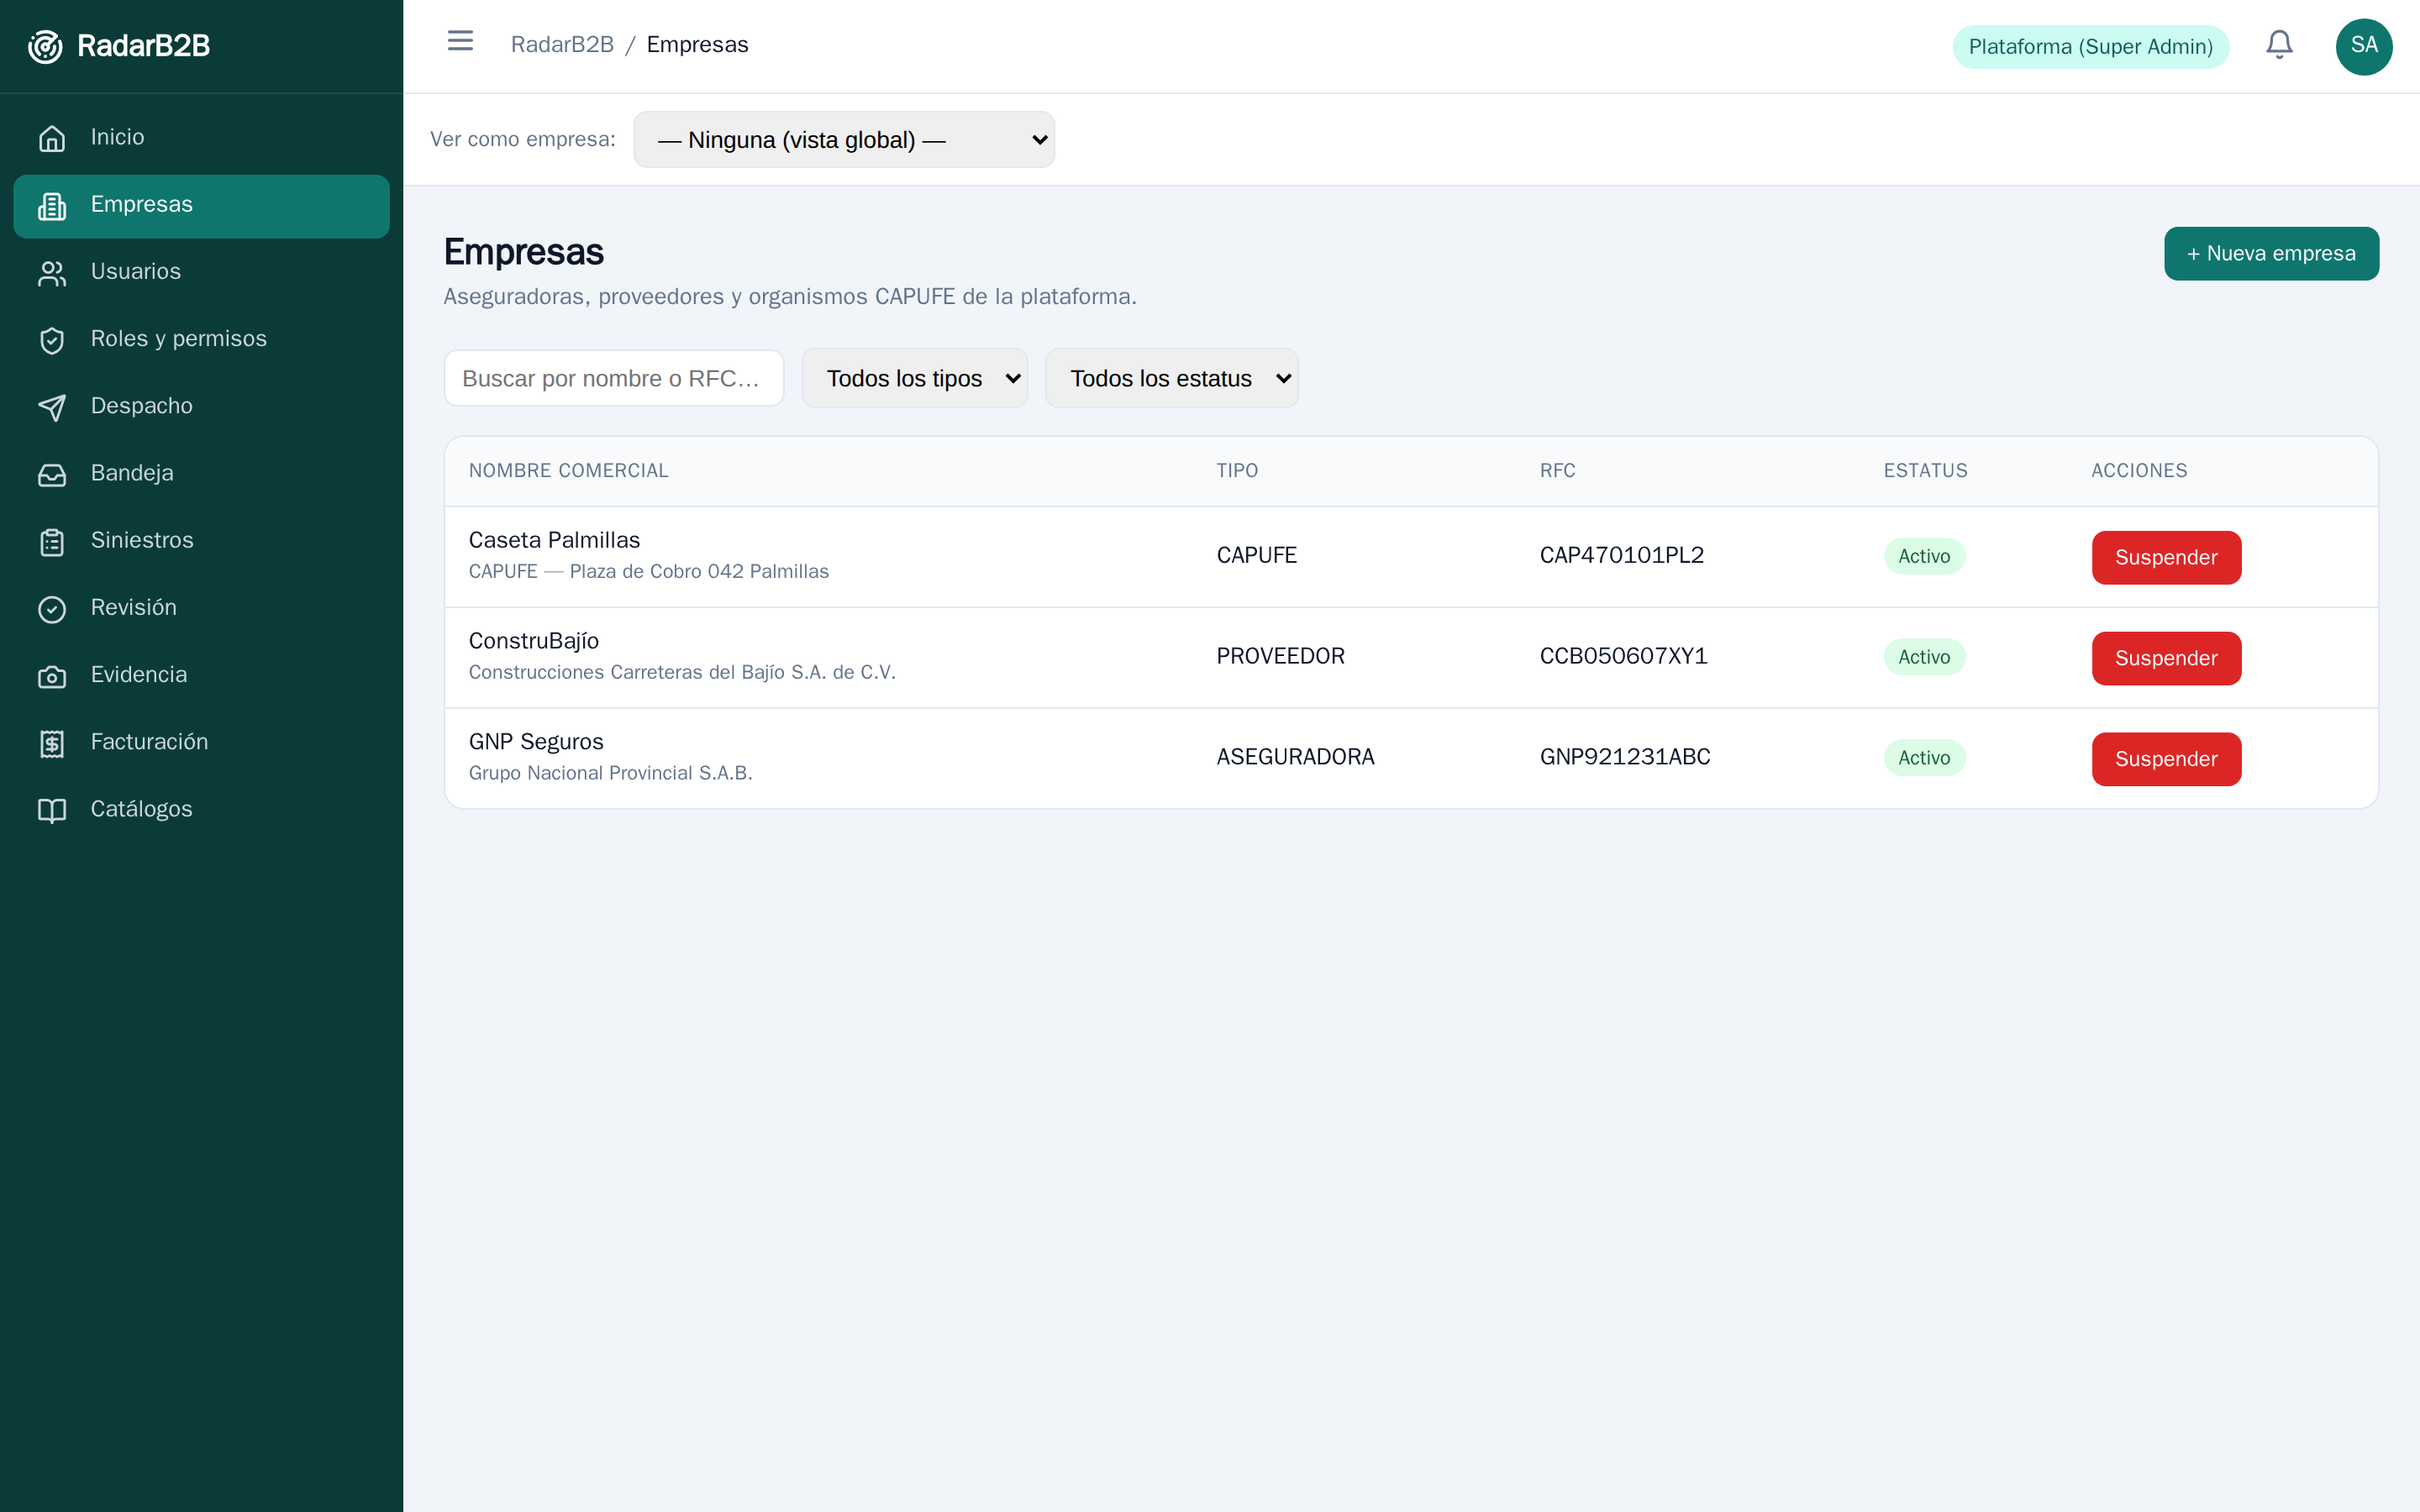This screenshot has width=2420, height=1512.
Task: Click the Despacho paper plane icon
Action: pyautogui.click(x=52, y=407)
